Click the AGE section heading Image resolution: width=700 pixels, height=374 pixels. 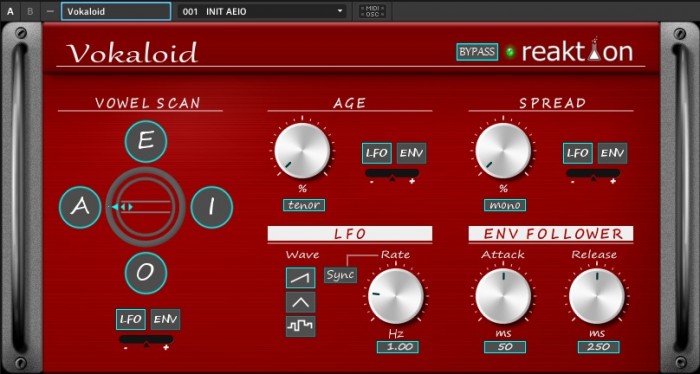(x=350, y=103)
